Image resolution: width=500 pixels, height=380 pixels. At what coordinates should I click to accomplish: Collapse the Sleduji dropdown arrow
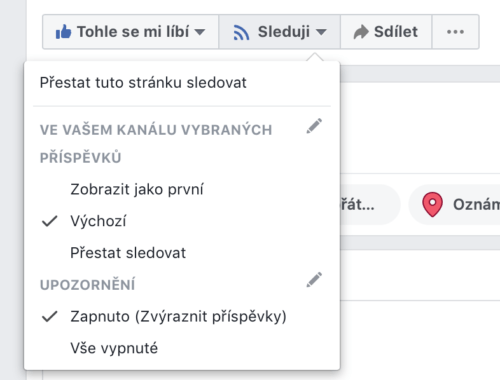(x=321, y=32)
